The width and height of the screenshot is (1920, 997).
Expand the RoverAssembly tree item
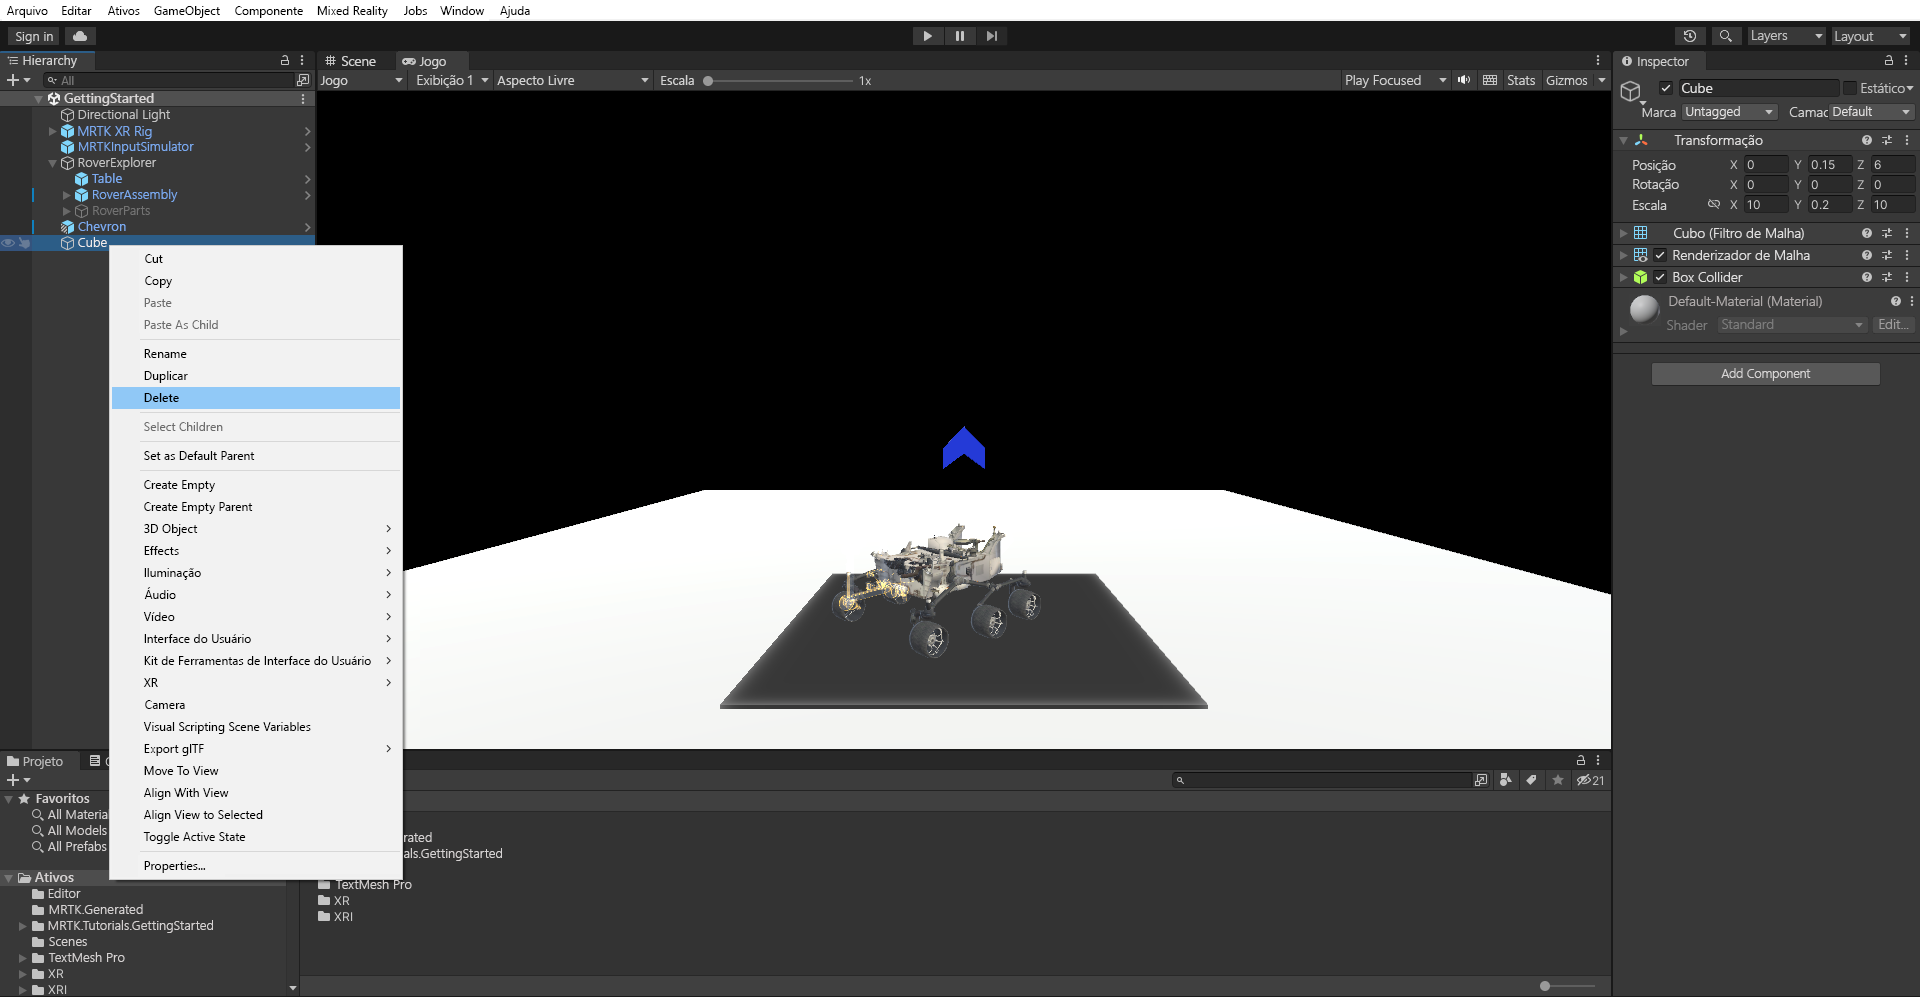click(67, 195)
